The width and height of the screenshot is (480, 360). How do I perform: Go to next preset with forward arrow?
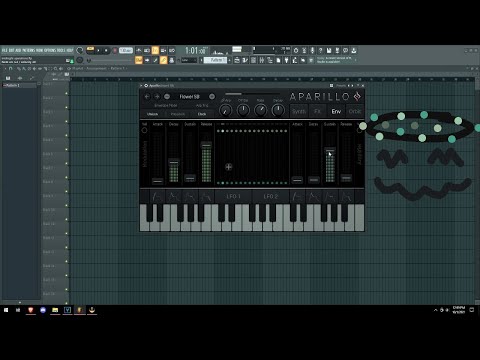click(157, 97)
